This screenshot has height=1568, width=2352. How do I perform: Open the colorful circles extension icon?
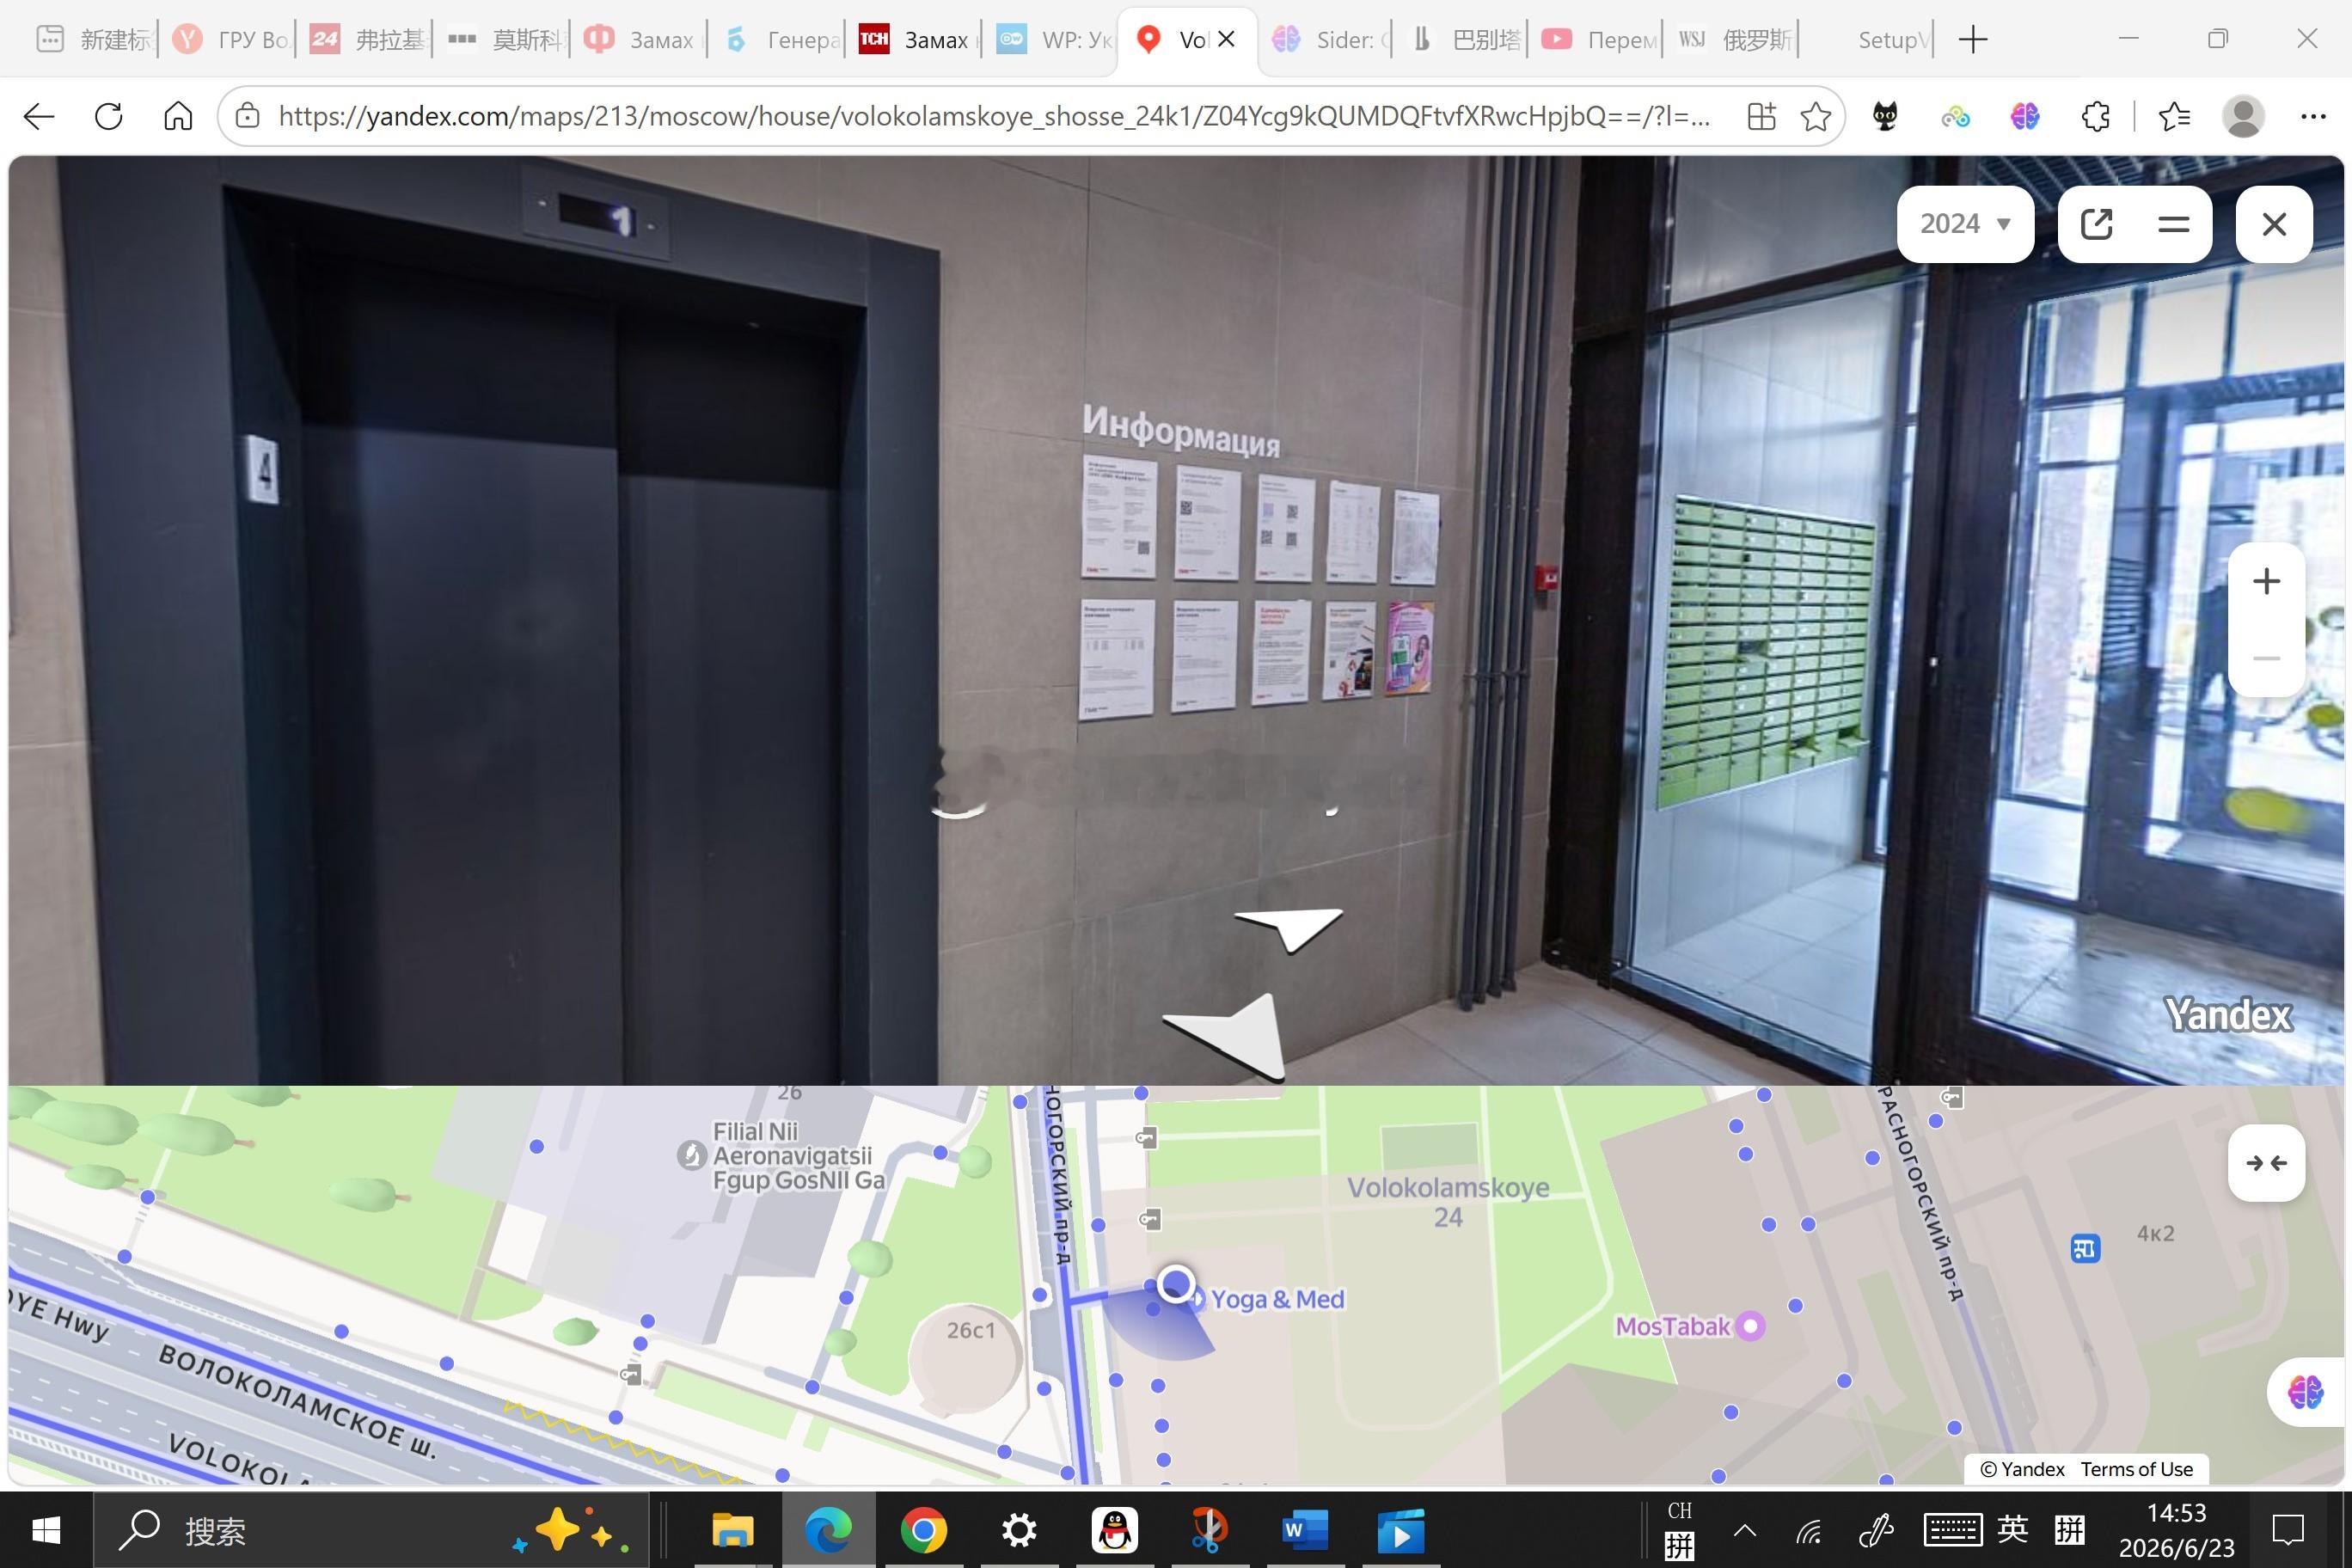click(x=1955, y=117)
